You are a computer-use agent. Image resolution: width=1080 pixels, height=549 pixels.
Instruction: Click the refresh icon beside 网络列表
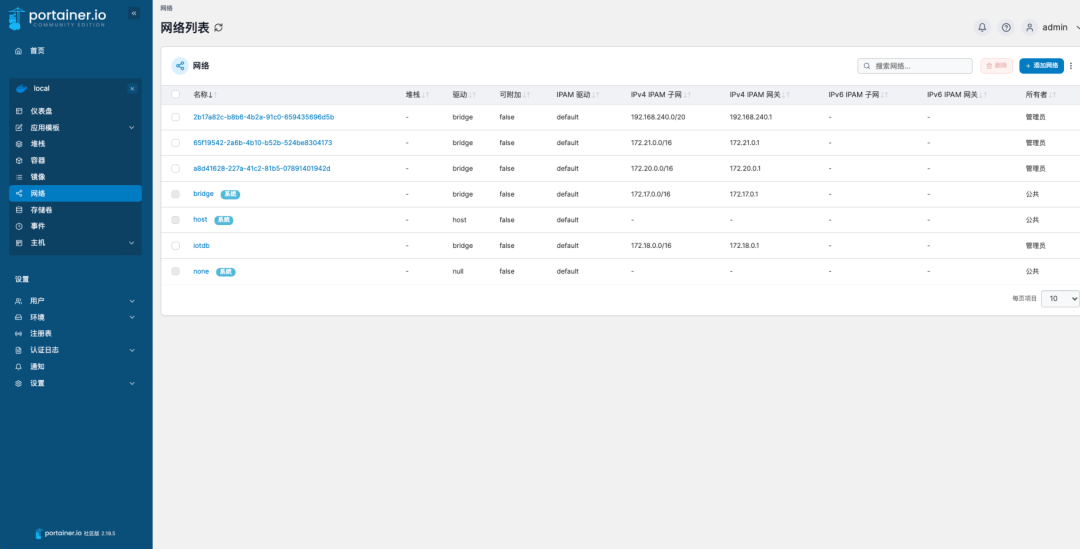click(219, 28)
